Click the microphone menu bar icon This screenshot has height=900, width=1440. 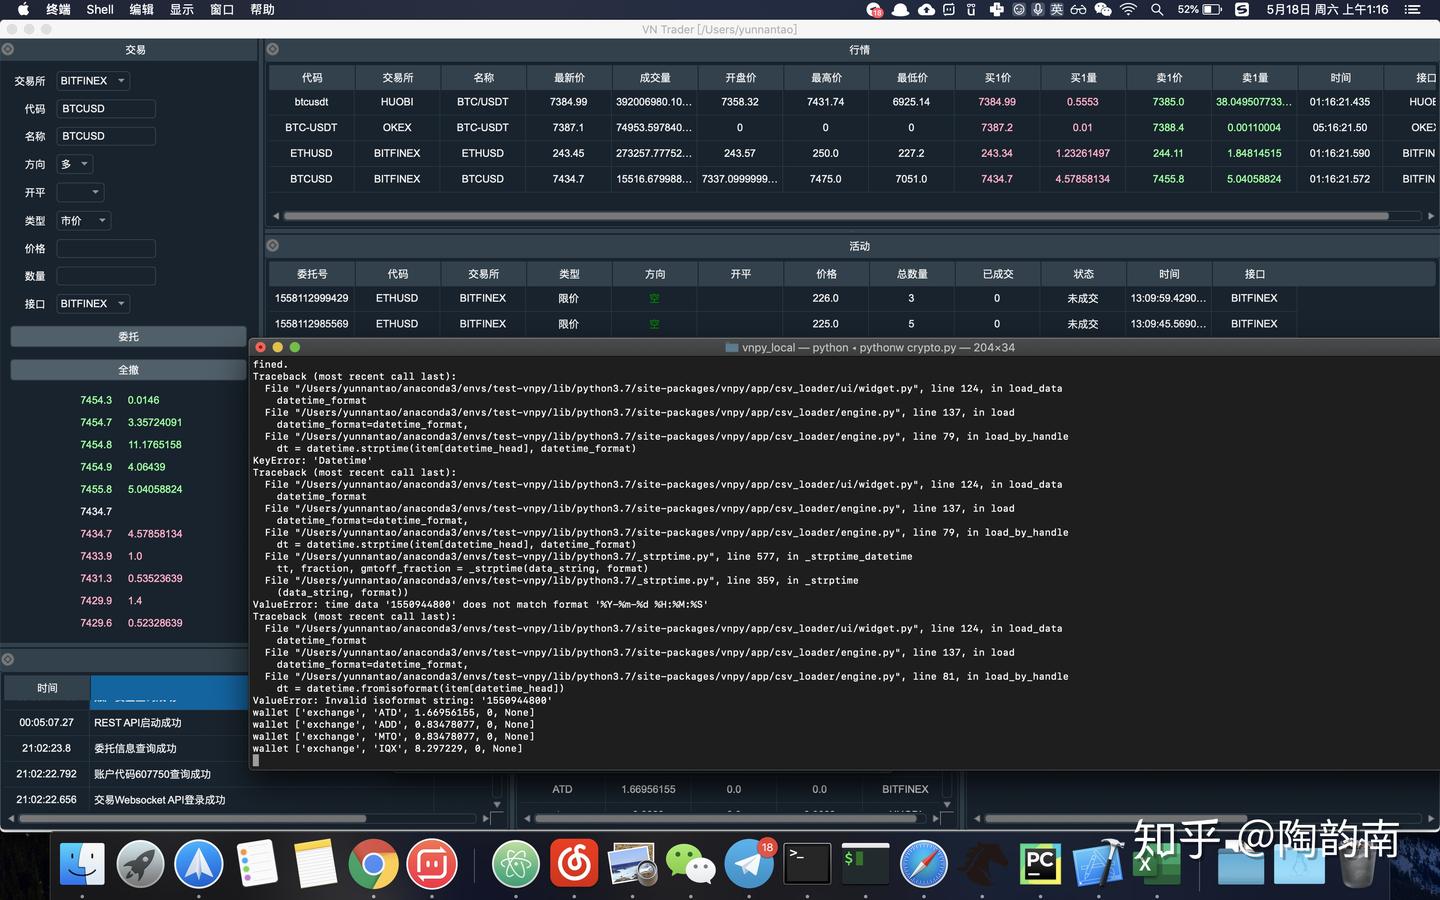1038,9
